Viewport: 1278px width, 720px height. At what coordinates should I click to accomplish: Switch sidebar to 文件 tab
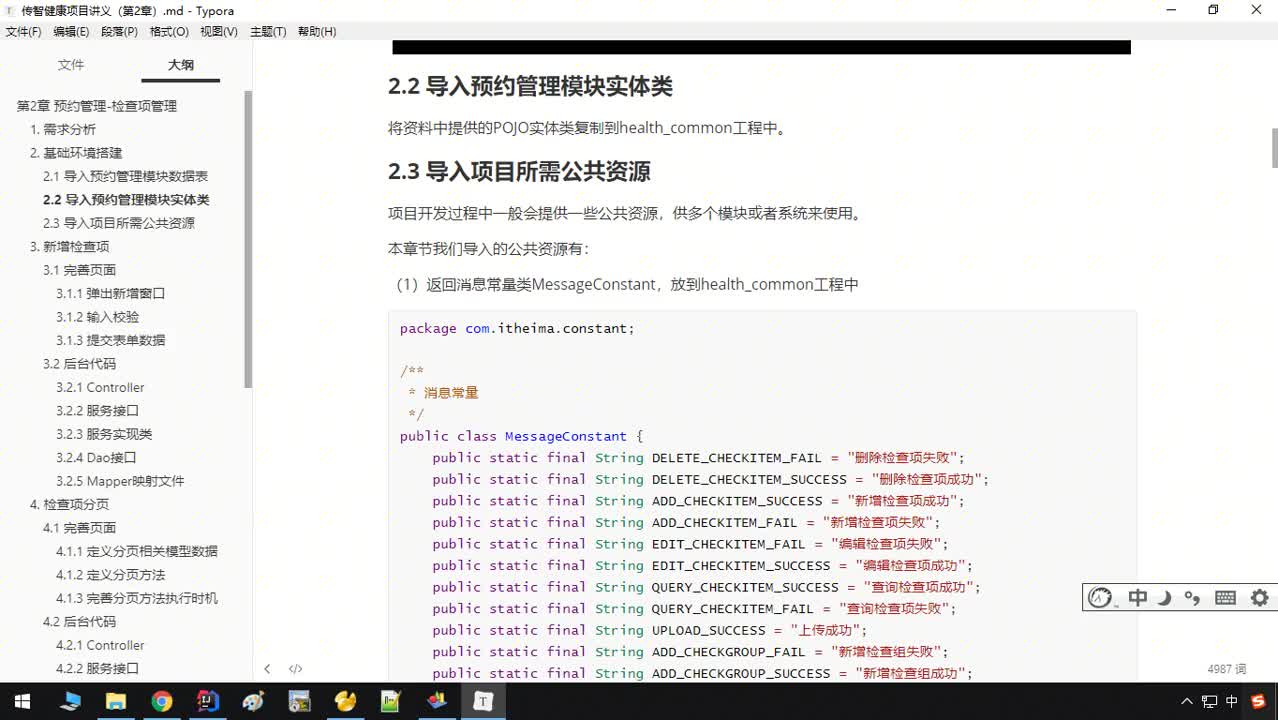click(x=71, y=65)
